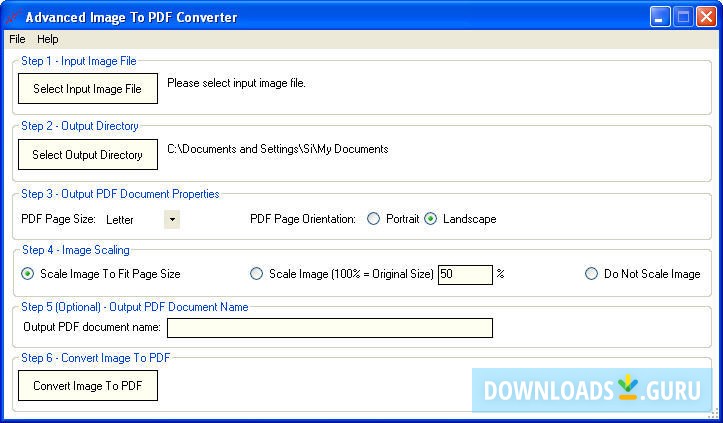Click 'Output PDF document name:' label
The height and width of the screenshot is (423, 723).
[92, 327]
